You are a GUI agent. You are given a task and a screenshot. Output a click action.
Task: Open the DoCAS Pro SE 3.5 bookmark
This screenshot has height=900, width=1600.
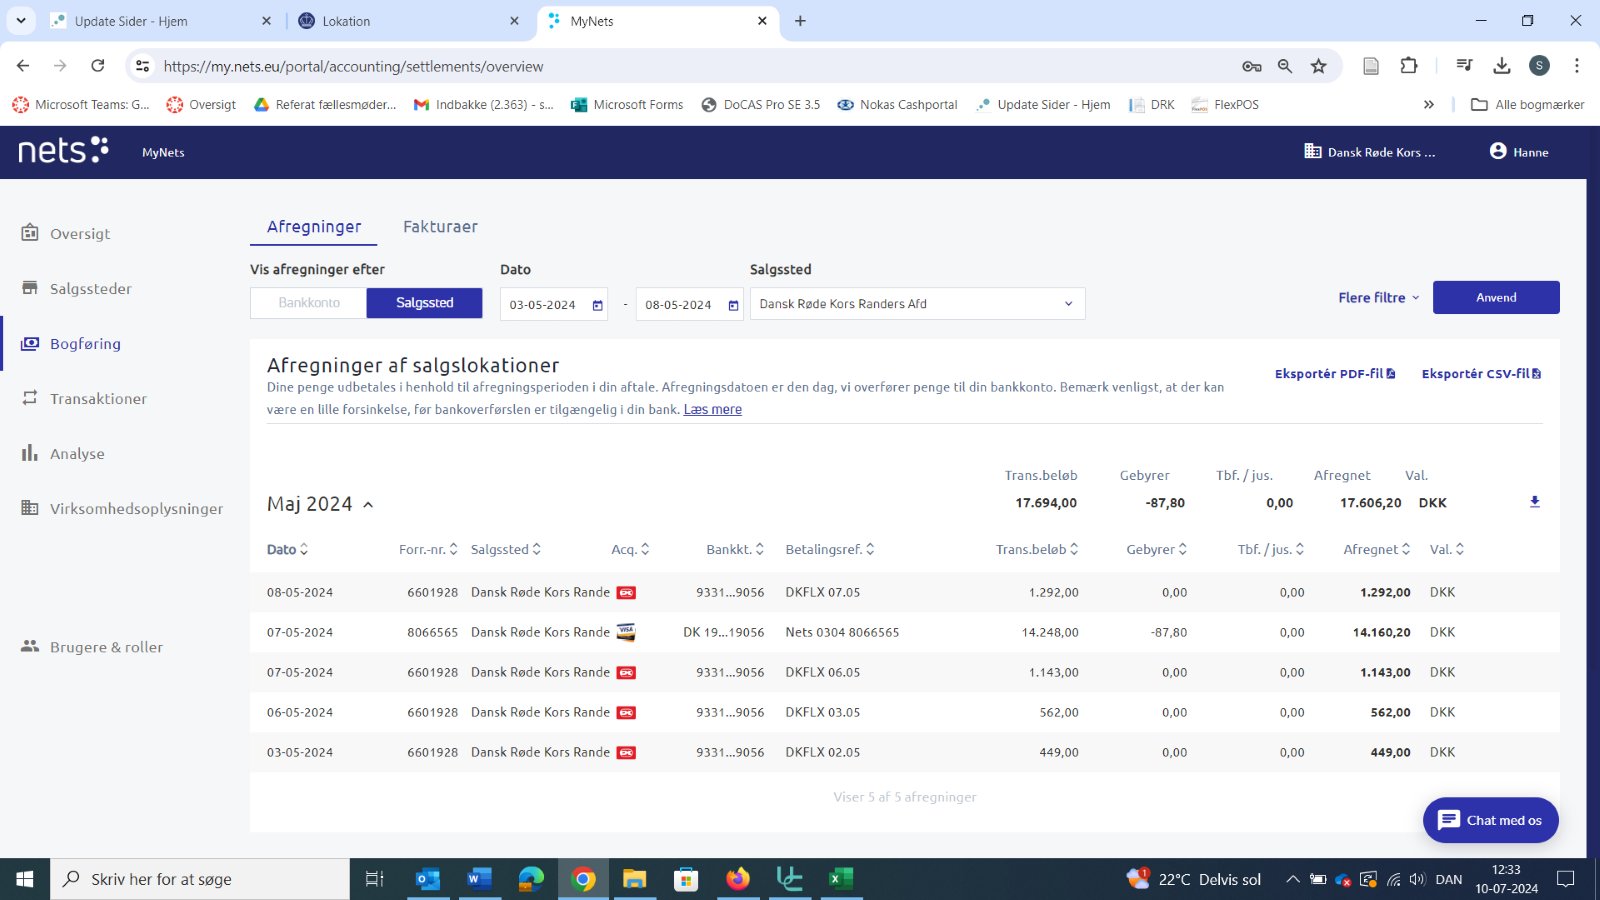[x=761, y=104]
